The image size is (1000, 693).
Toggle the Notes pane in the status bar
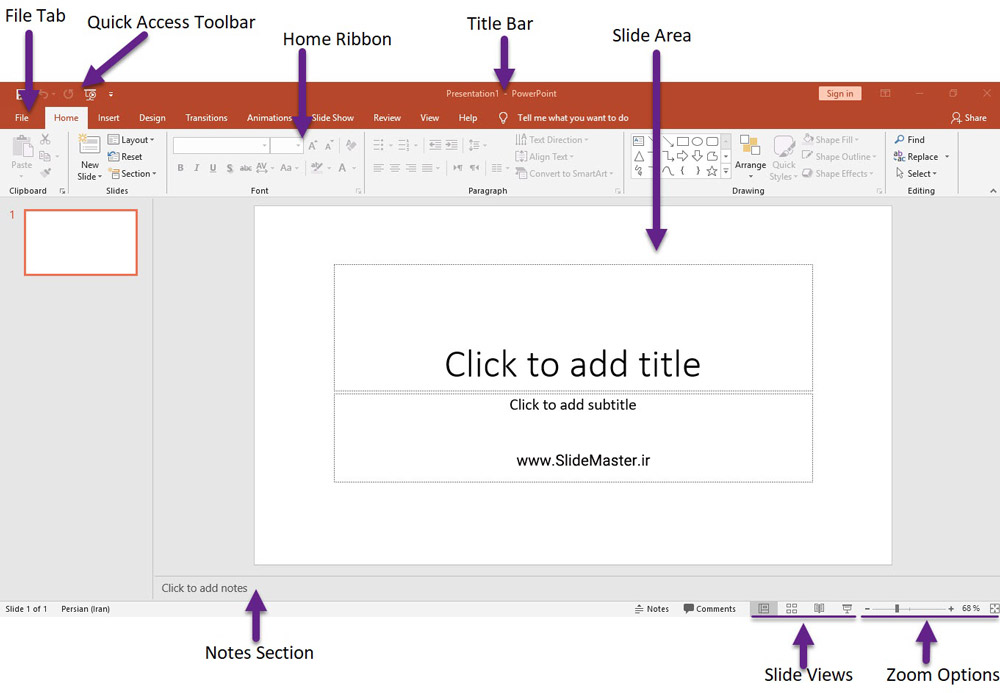coord(652,608)
